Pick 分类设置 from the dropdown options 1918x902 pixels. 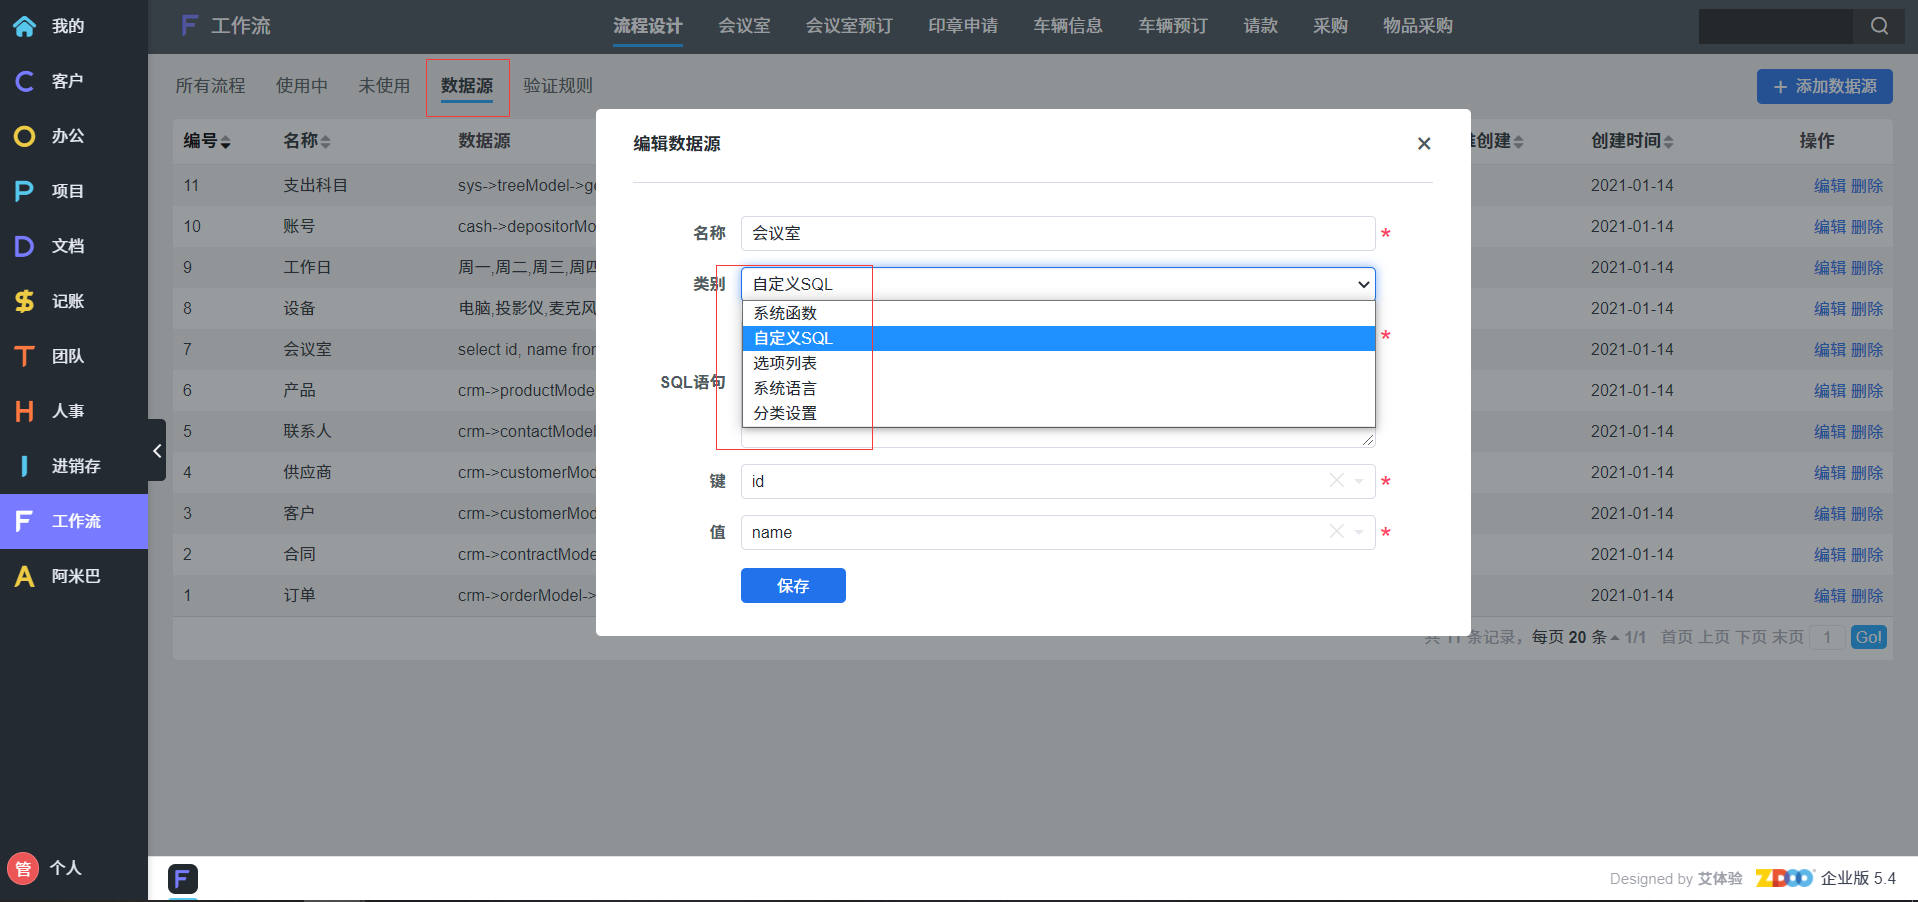point(786,413)
